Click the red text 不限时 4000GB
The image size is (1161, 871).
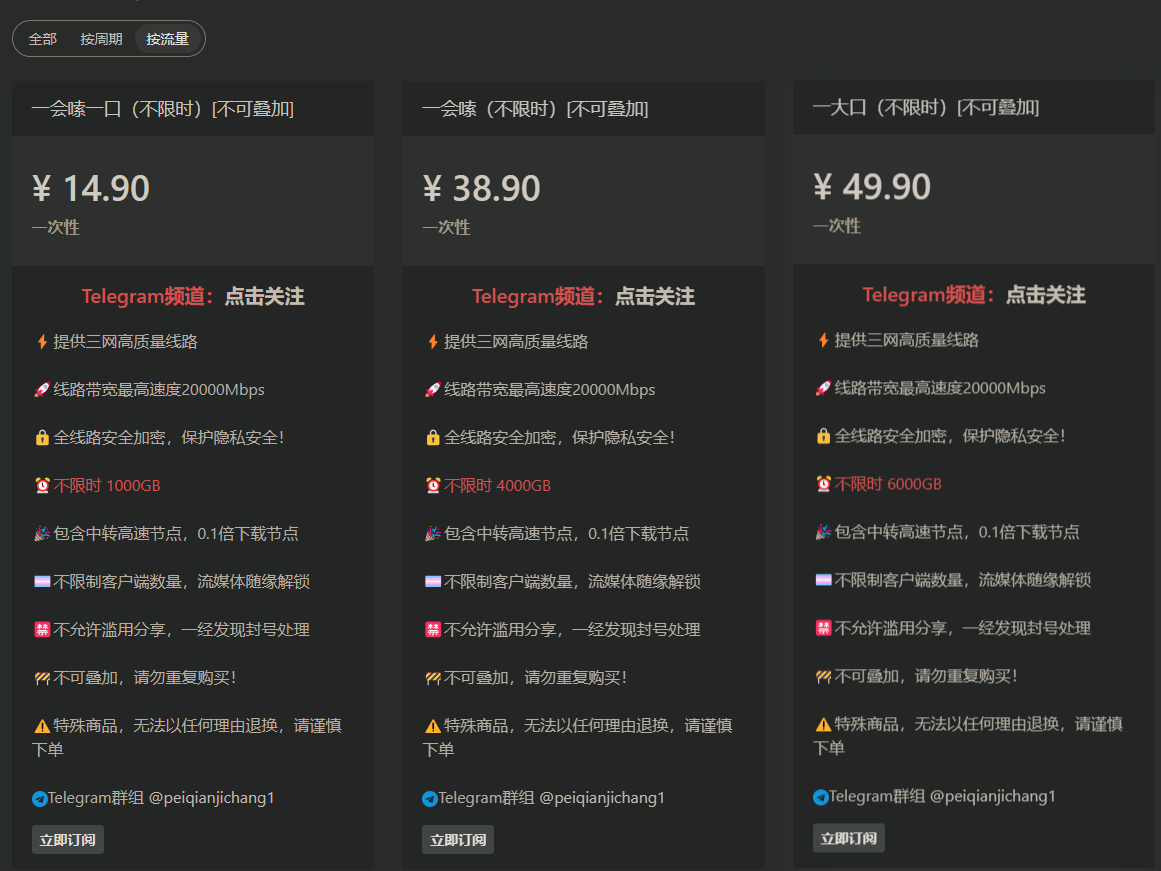click(498, 486)
